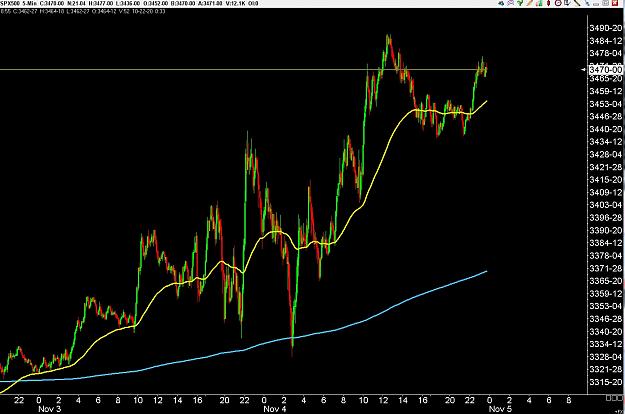Click the round clock icon in the toolbar
This screenshot has height=414, width=625.
[x=558, y=3]
